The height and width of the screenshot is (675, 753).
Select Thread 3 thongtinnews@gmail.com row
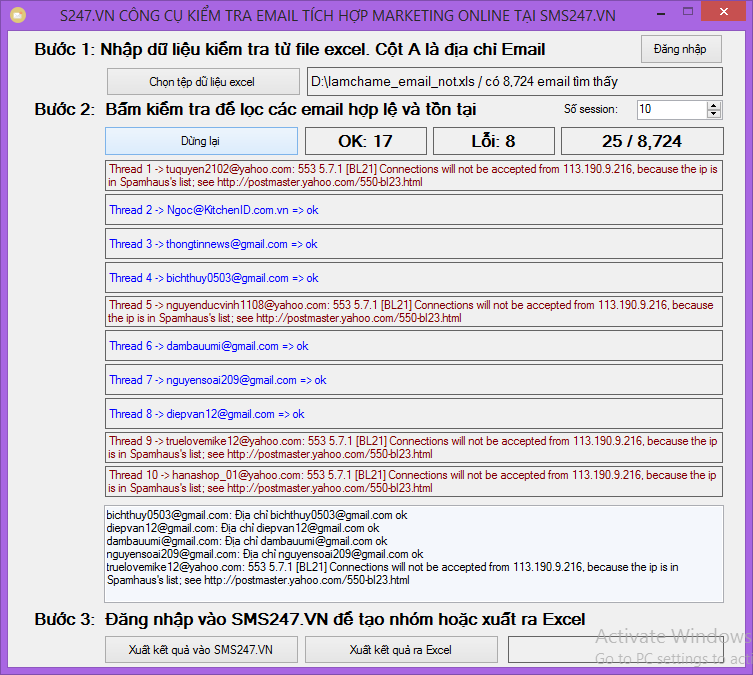413,244
